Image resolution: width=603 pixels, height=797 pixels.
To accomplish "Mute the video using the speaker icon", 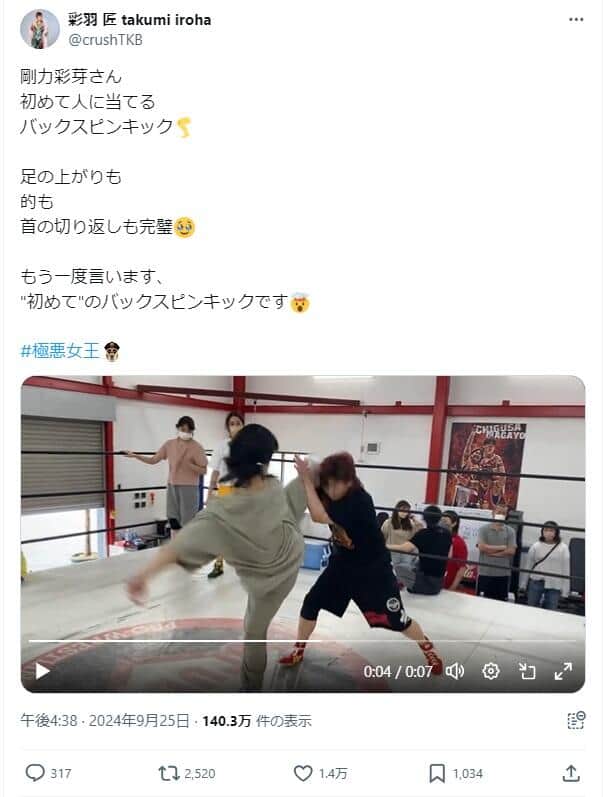I will (x=455, y=671).
